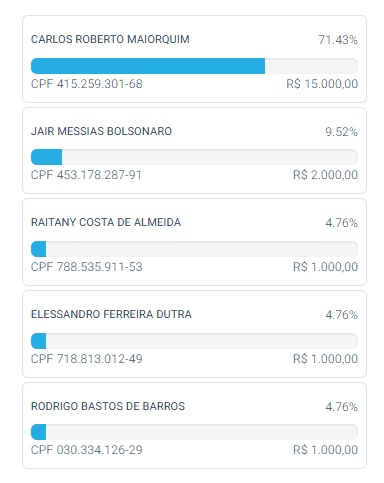Viewport: 384px width, 483px height.
Task: Open the JAIR MESSIAS BOLSONARO entry
Action: click(194, 150)
